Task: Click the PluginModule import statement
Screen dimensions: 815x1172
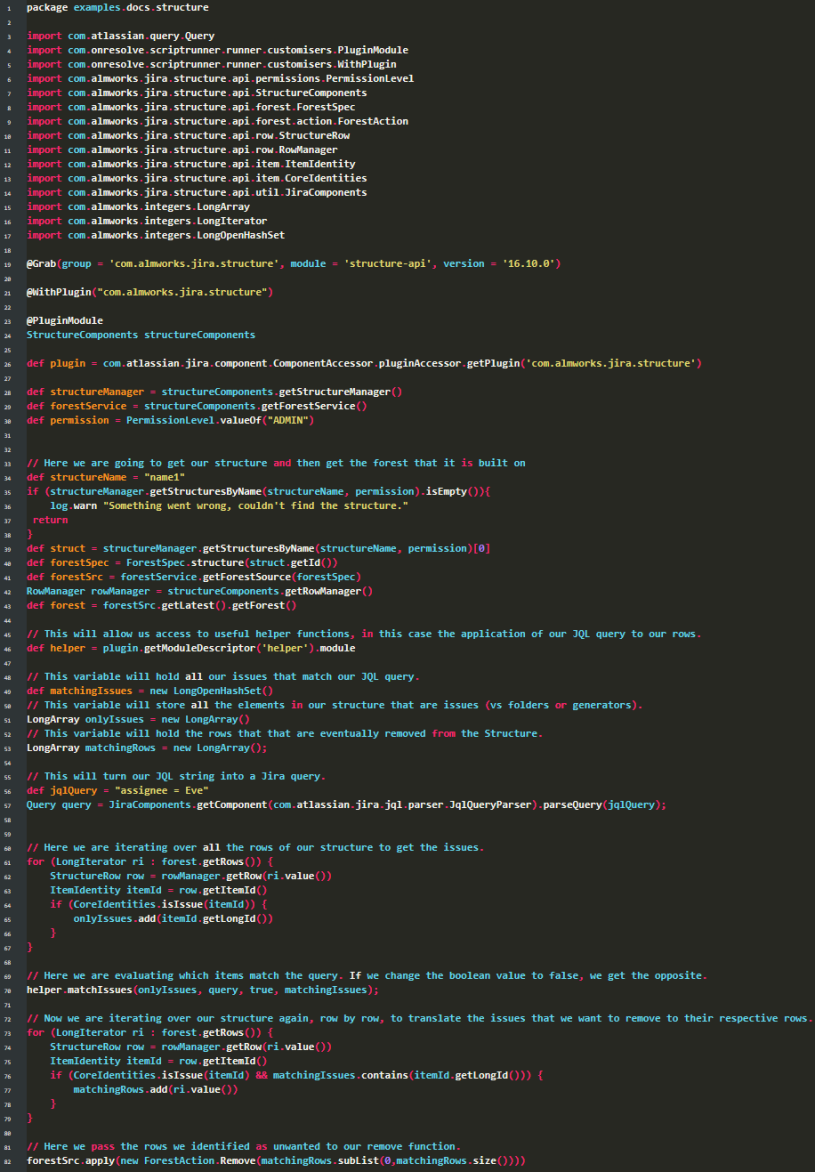Action: [218, 50]
